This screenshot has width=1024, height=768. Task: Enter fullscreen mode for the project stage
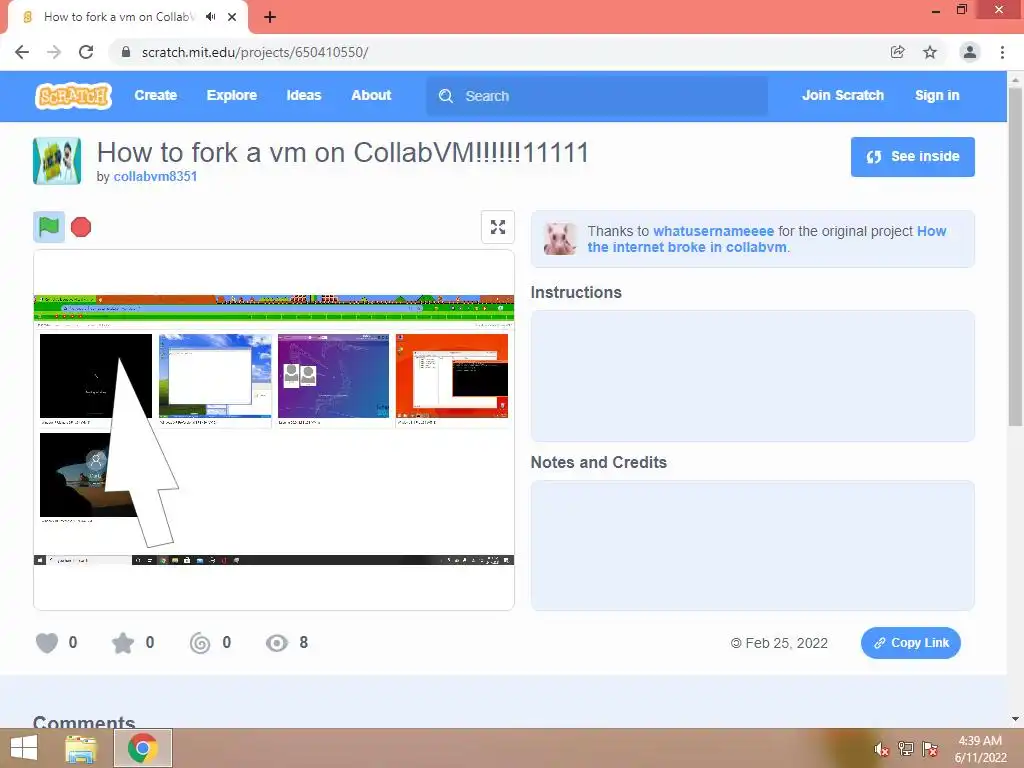coord(498,227)
